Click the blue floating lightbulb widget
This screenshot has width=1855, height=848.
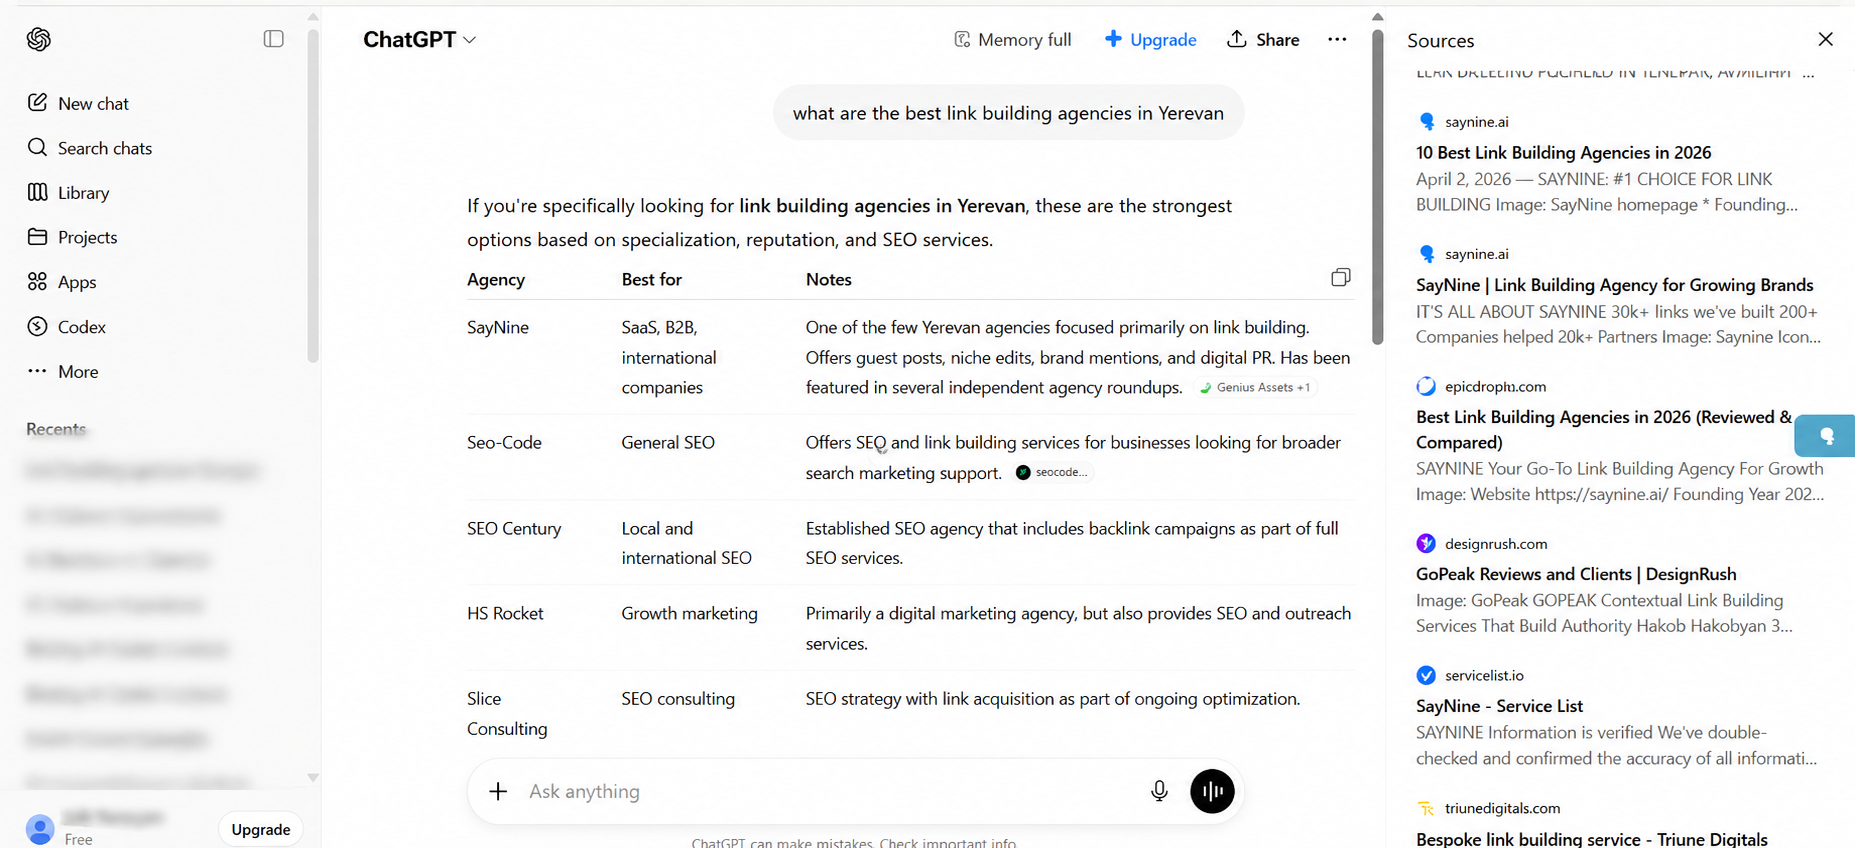1825,436
